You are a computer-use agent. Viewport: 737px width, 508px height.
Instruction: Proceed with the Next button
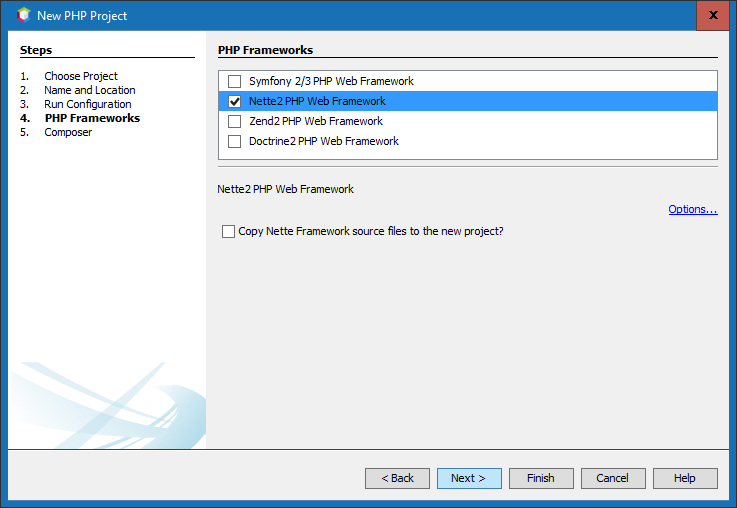point(469,478)
